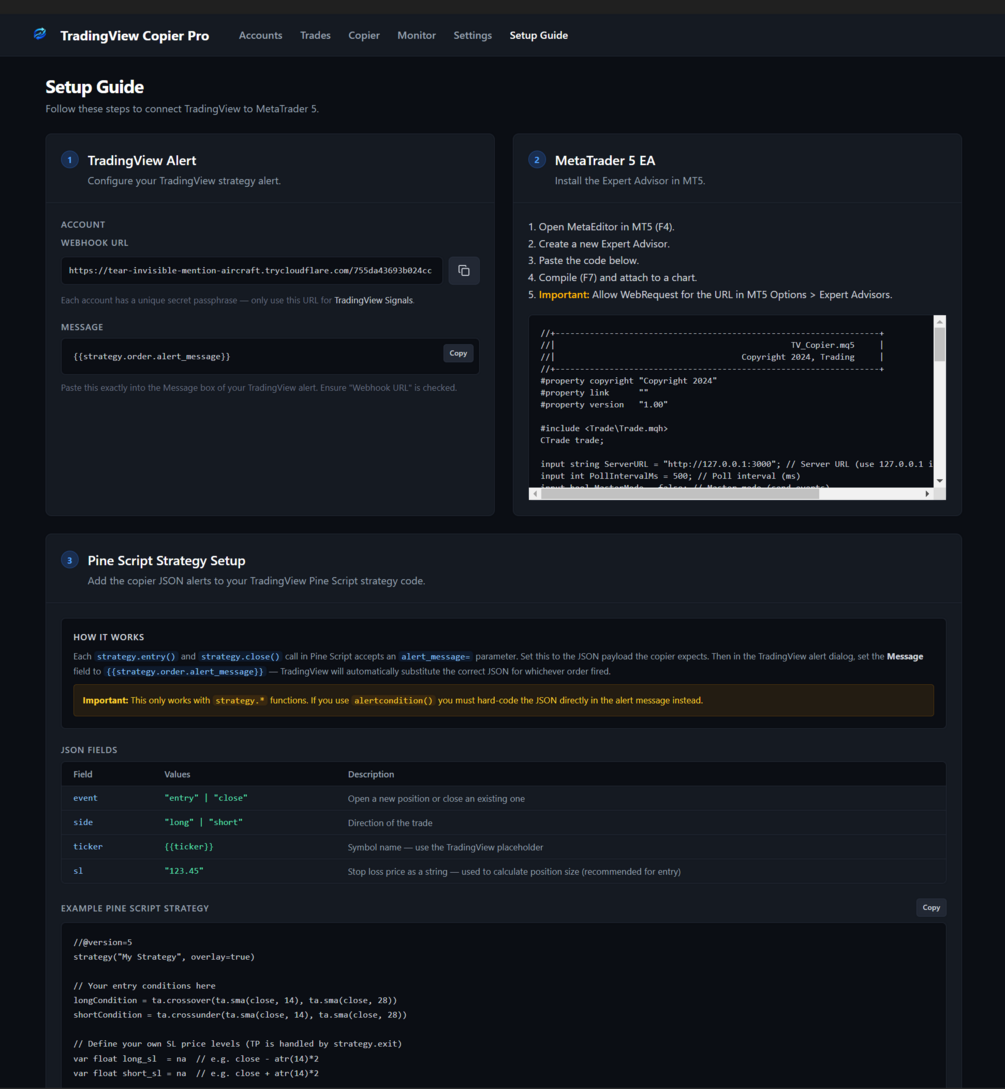
Task: Select the Setup Guide nav item
Action: [x=539, y=35]
